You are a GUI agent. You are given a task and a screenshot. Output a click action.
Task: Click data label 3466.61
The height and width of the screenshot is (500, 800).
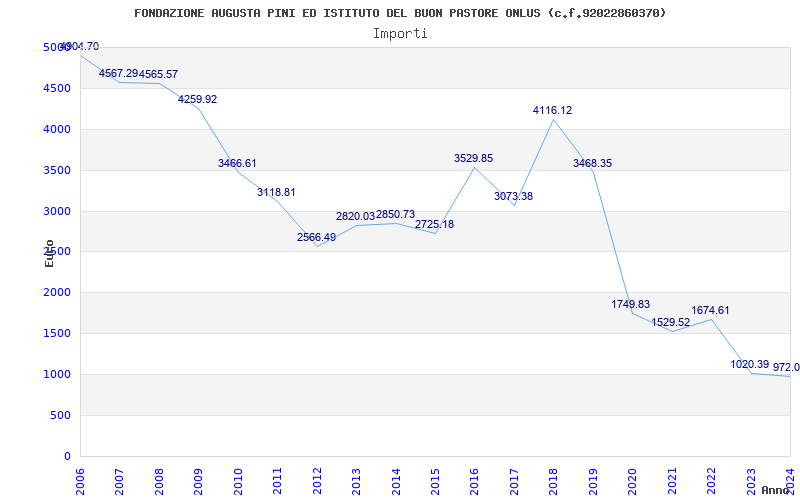point(237,163)
